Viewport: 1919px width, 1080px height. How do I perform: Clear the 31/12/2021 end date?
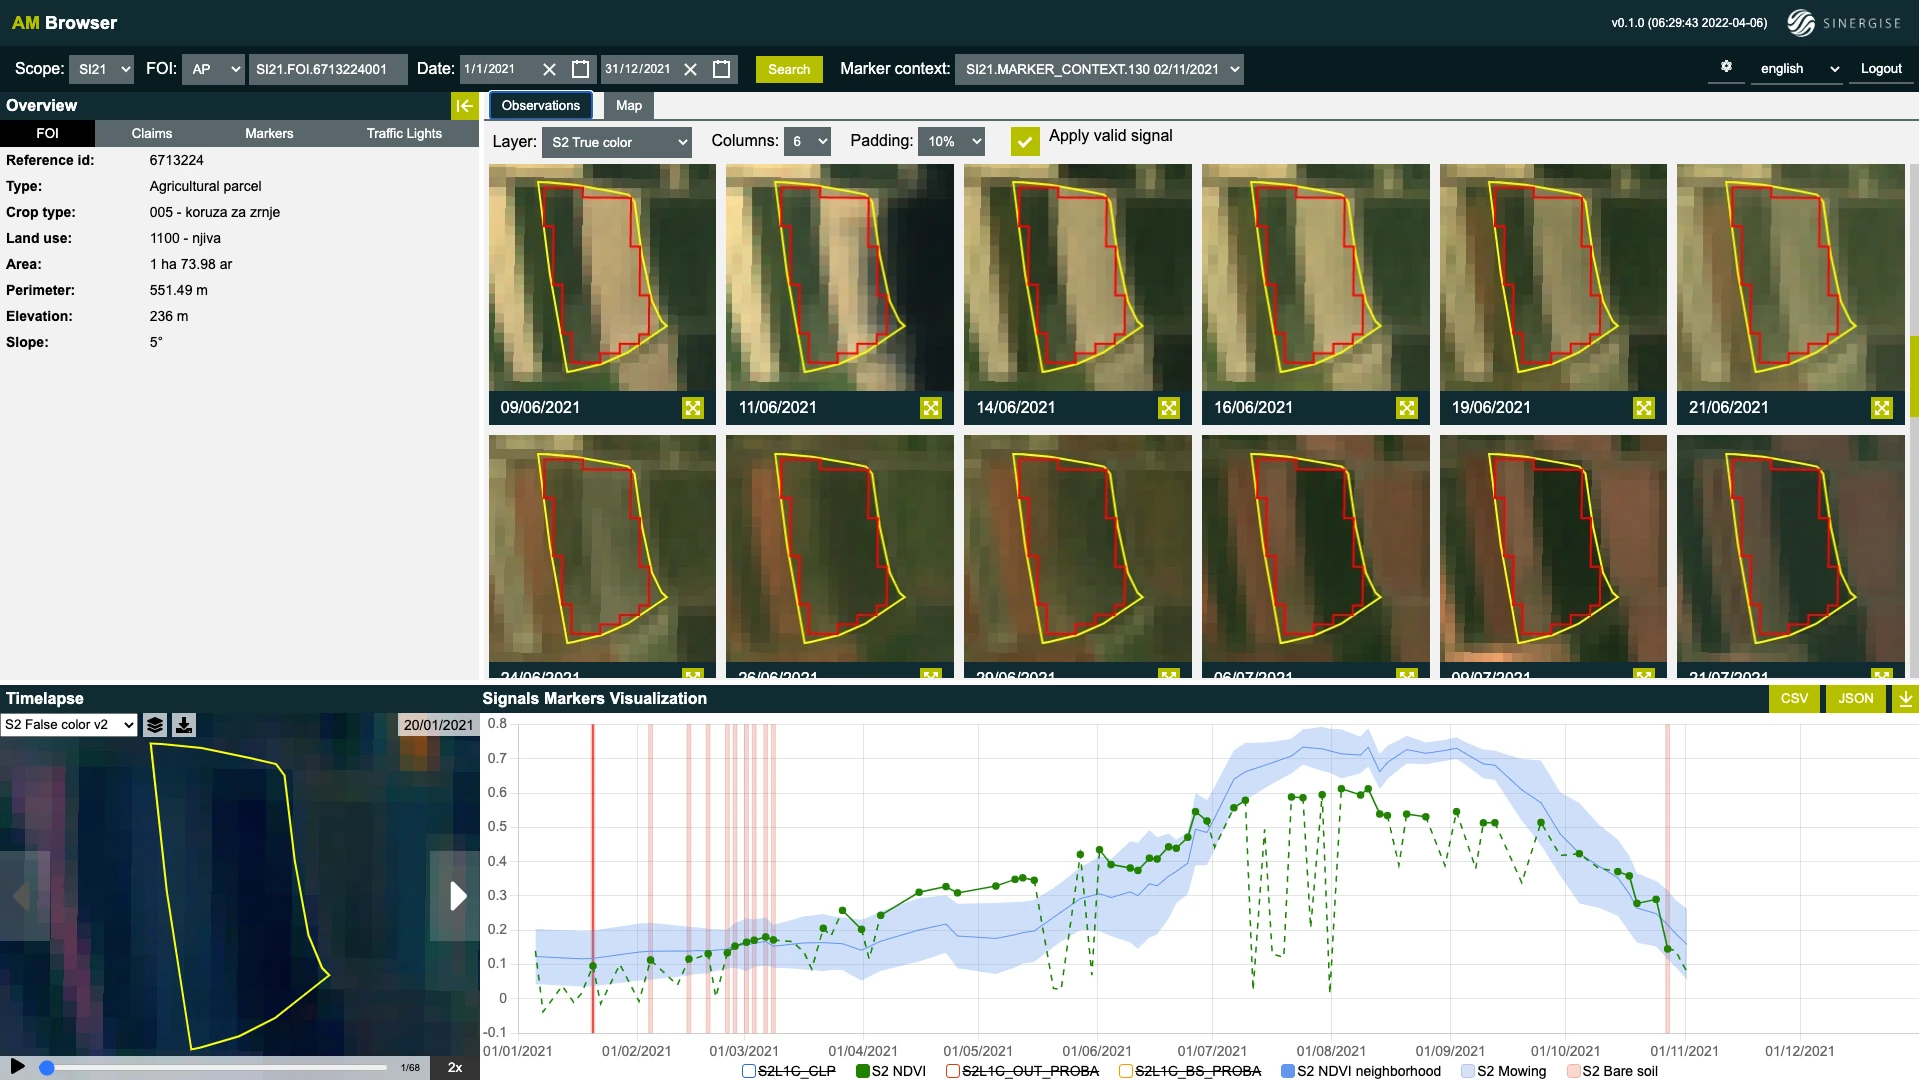[x=690, y=69]
